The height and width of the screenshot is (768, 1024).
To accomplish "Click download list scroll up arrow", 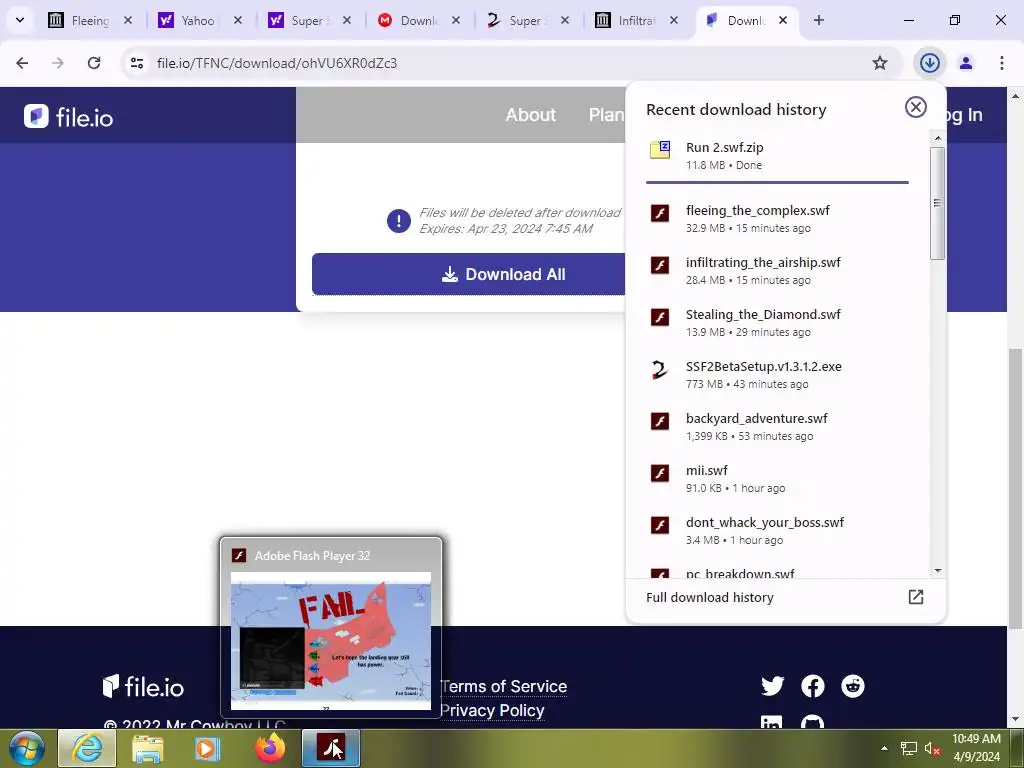I will click(x=938, y=138).
